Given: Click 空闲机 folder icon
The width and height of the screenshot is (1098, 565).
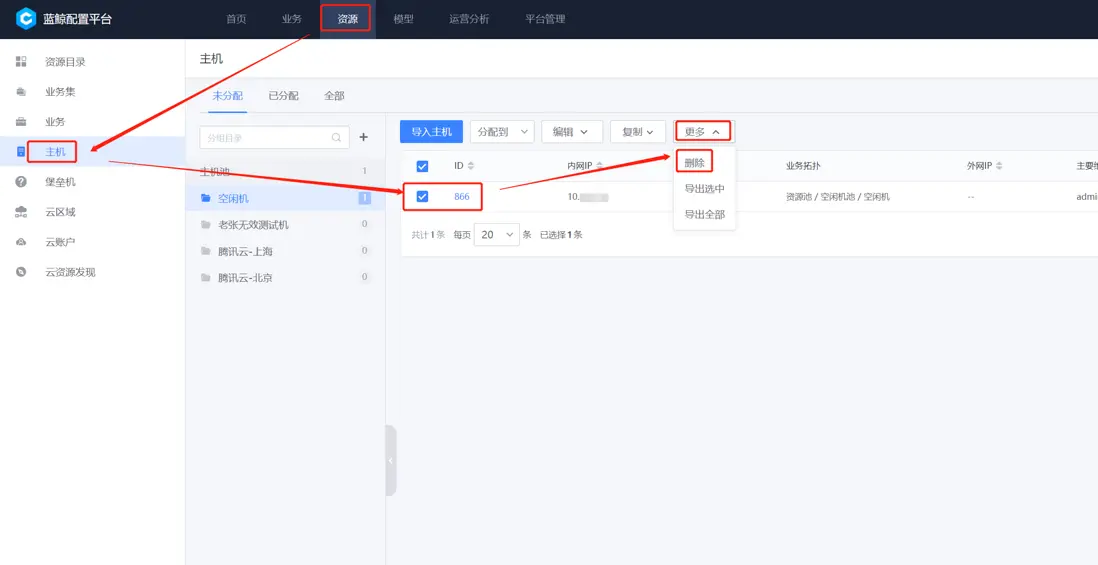Looking at the screenshot, I should click(x=206, y=198).
